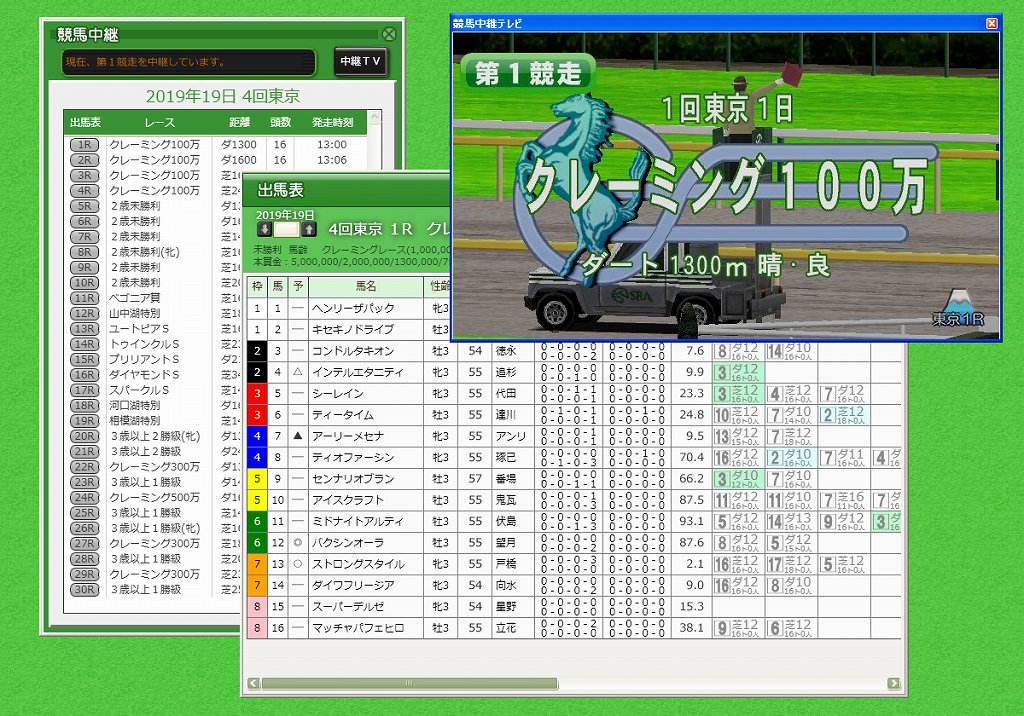Click the 発走時刻 column header in race list
The width and height of the screenshot is (1024, 716).
tap(332, 122)
